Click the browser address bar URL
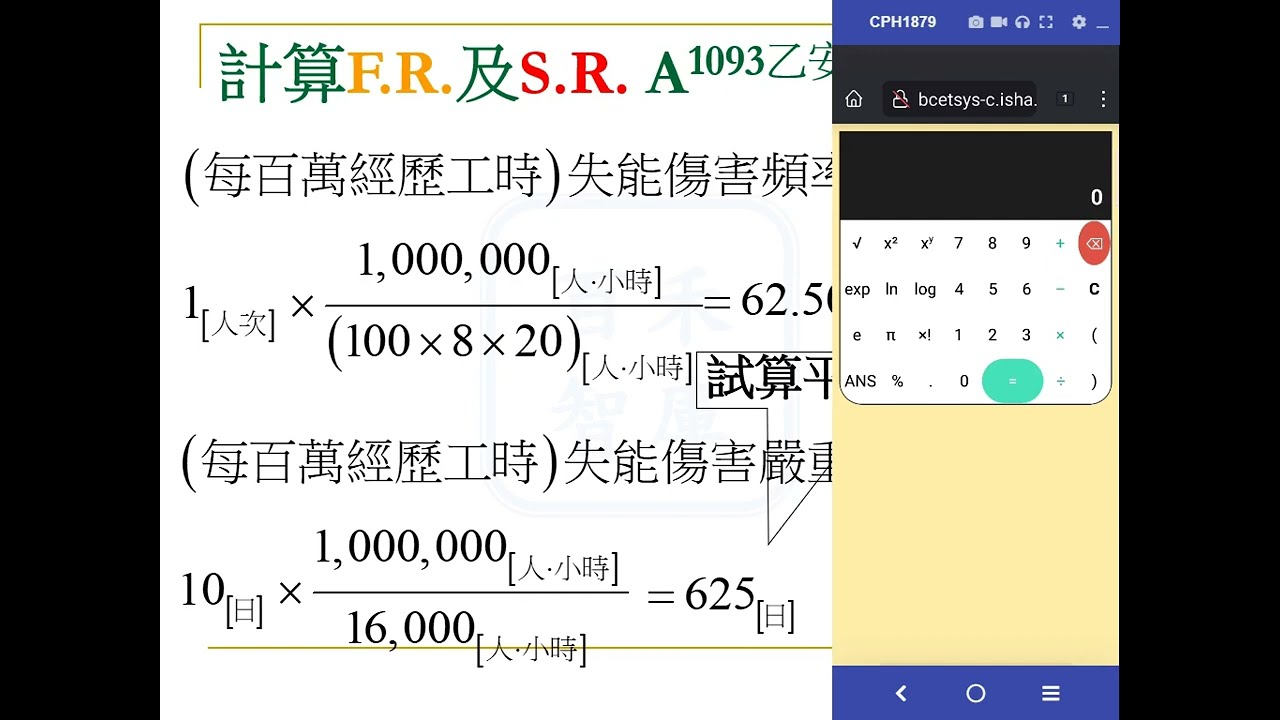The image size is (1280, 720). point(977,99)
